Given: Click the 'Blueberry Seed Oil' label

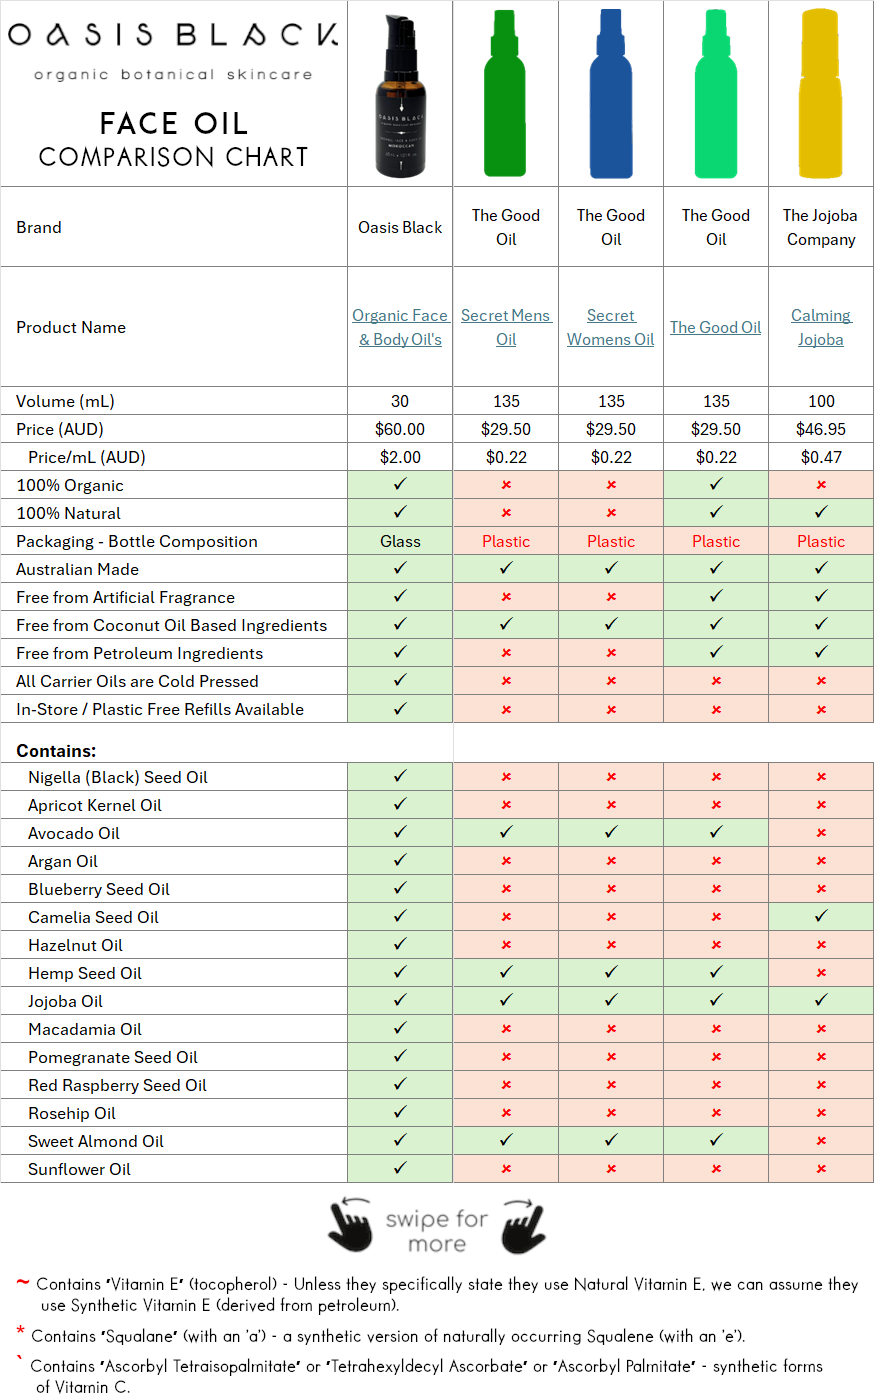Looking at the screenshot, I should click(x=99, y=889).
